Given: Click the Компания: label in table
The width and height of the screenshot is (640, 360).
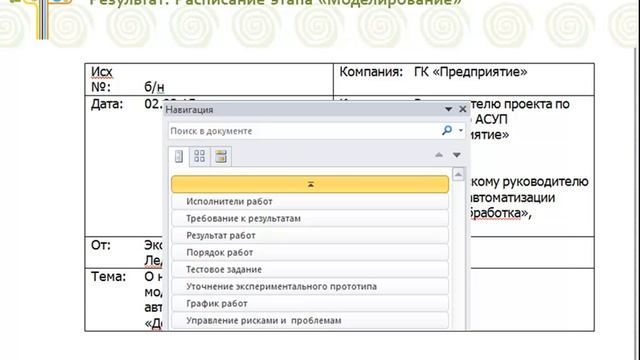Looking at the screenshot, I should [x=371, y=72].
